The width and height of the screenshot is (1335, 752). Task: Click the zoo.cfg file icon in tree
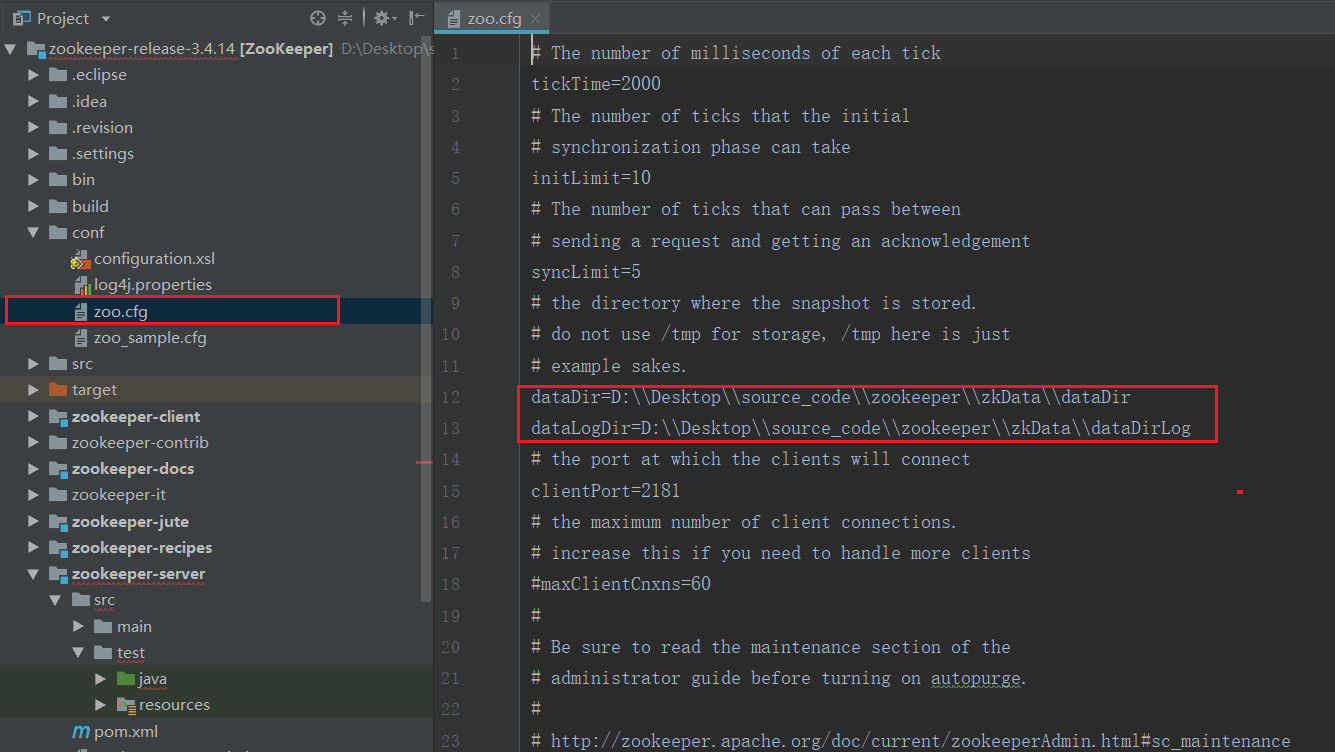pyautogui.click(x=80, y=311)
